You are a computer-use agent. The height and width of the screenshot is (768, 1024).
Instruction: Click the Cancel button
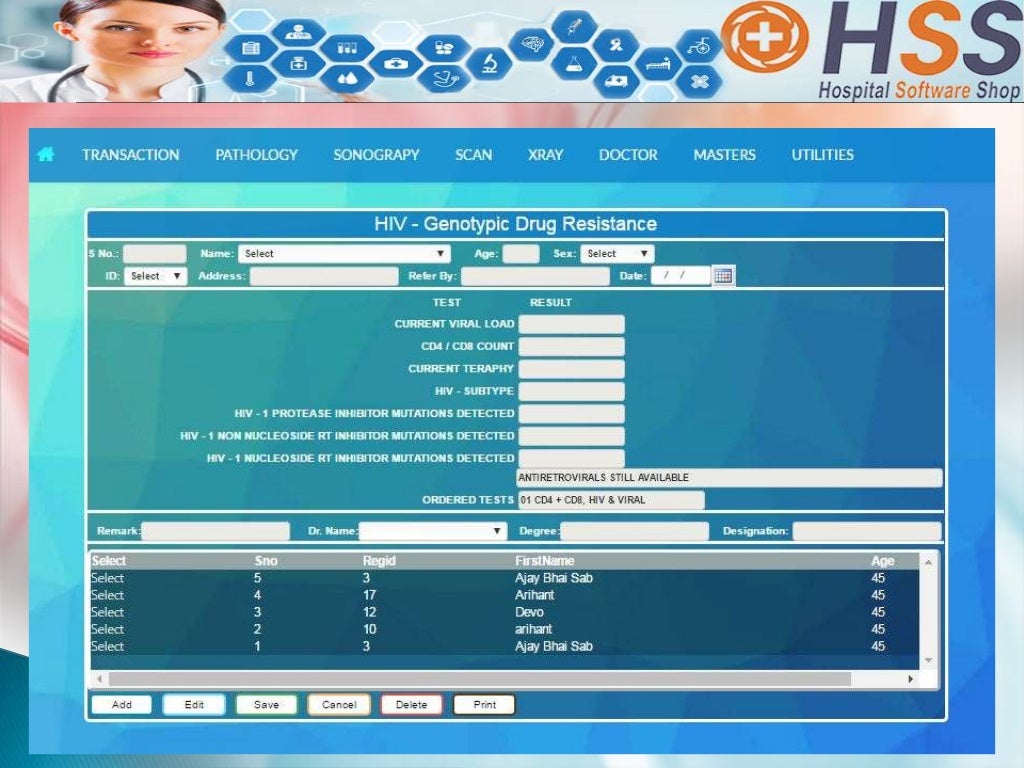click(x=339, y=705)
